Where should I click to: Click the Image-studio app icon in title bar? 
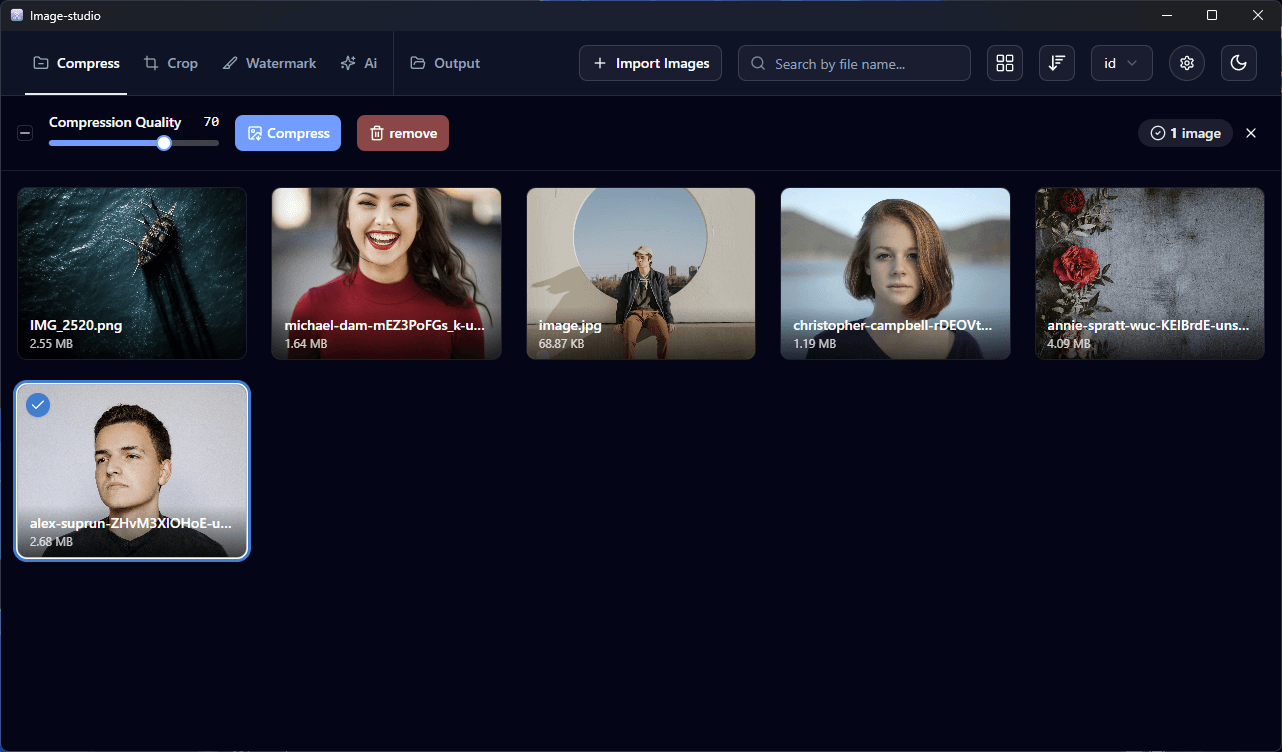(x=17, y=16)
